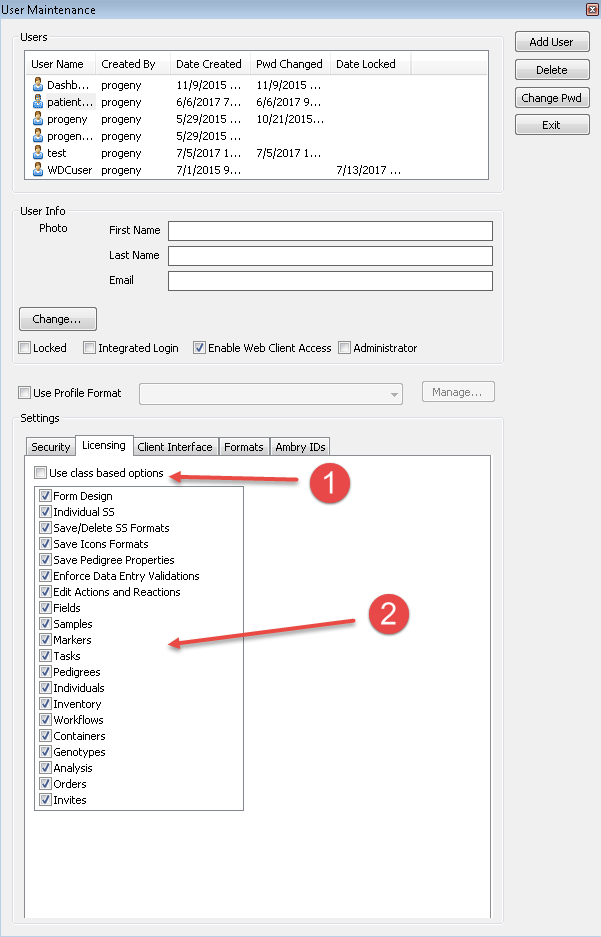
Task: Open the Ambry IDs tab
Action: pyautogui.click(x=299, y=447)
